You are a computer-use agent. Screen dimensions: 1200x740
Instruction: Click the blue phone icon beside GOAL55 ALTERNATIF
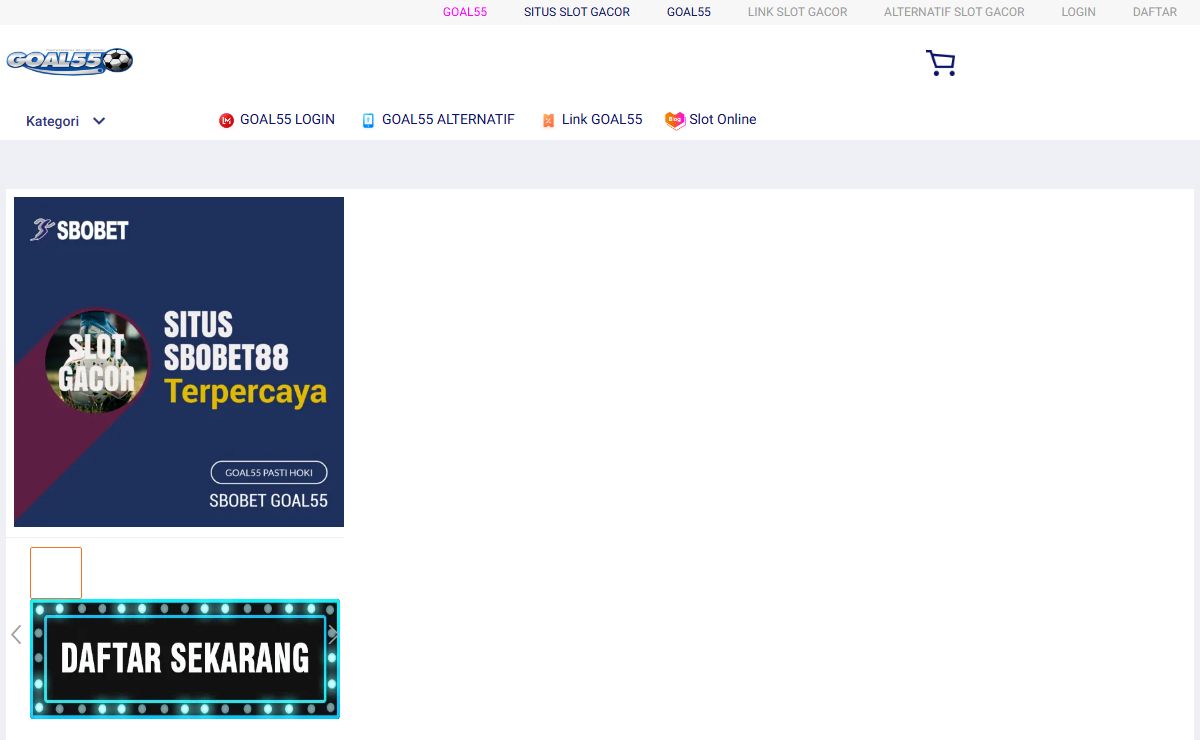(368, 120)
